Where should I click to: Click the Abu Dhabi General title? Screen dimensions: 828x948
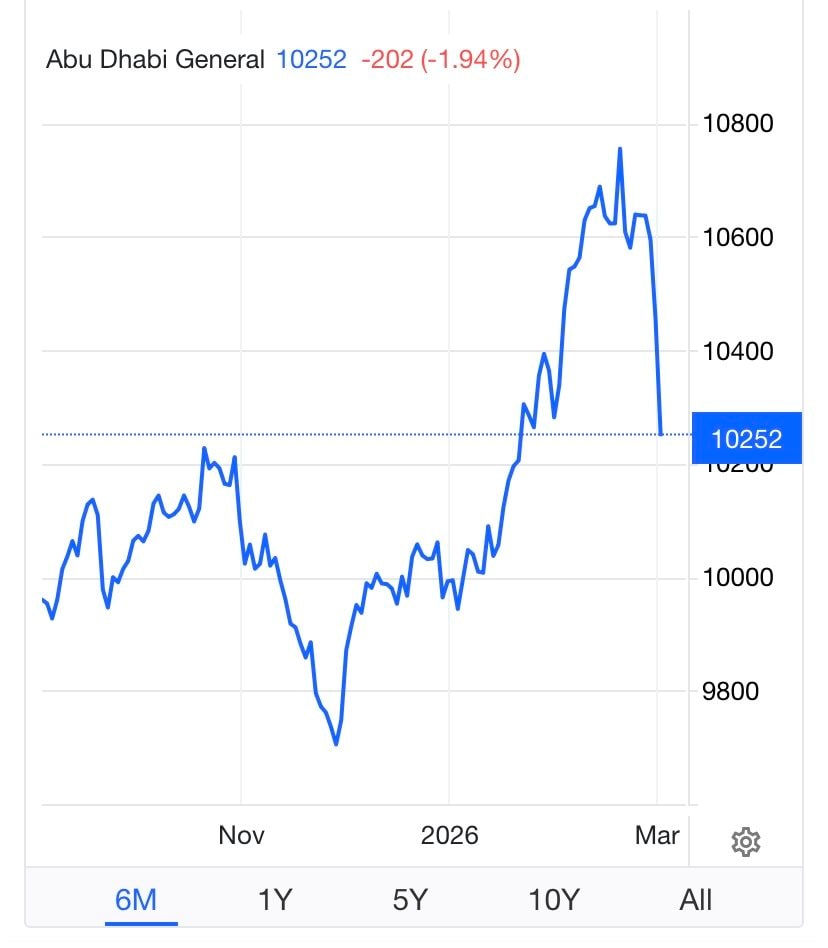pos(155,60)
